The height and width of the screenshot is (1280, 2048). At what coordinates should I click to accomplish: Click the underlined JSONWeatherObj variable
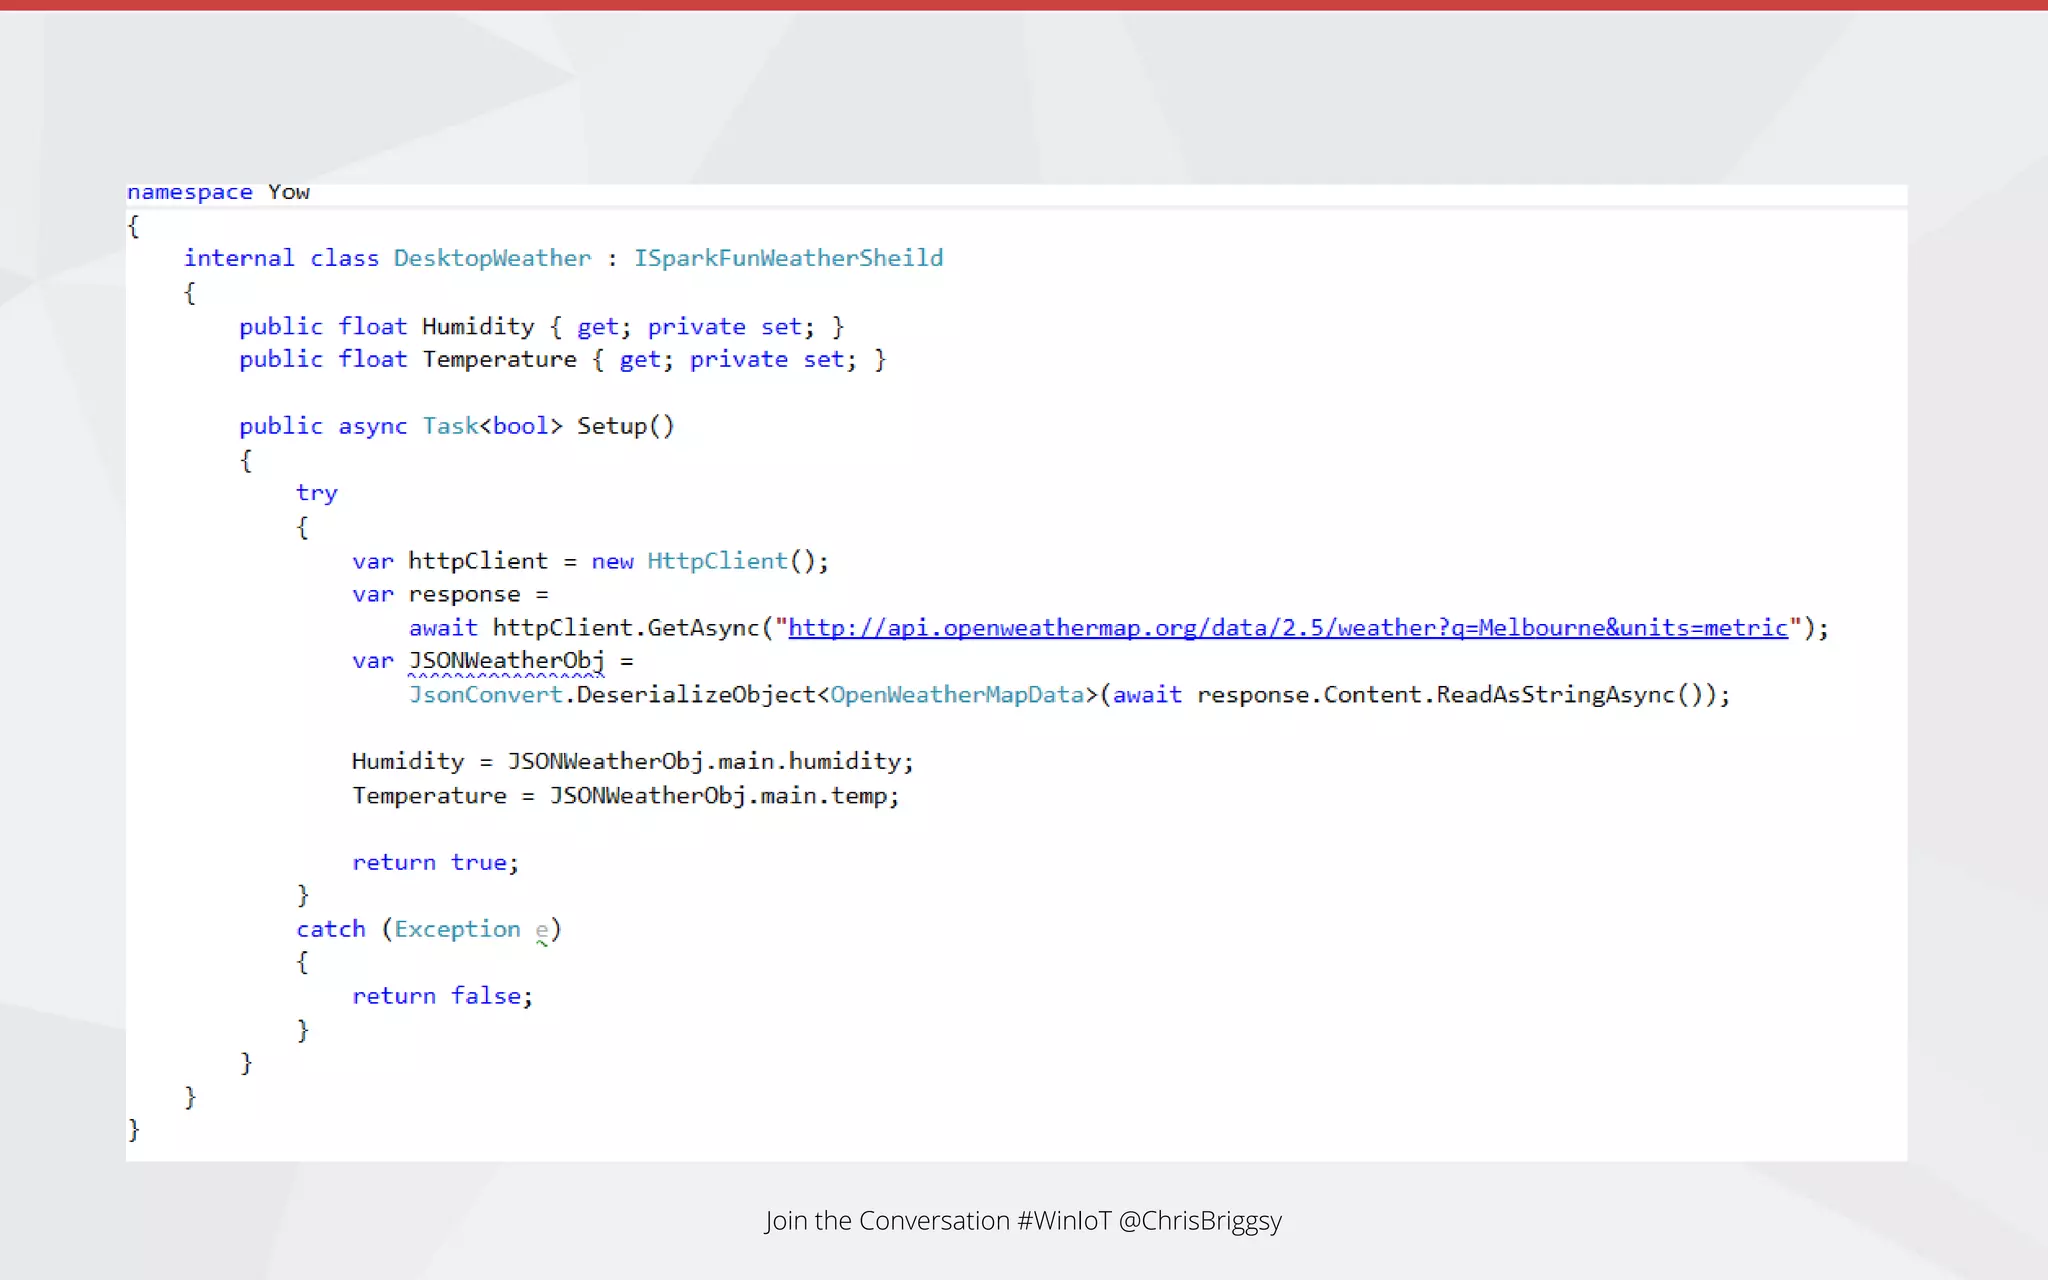point(506,661)
